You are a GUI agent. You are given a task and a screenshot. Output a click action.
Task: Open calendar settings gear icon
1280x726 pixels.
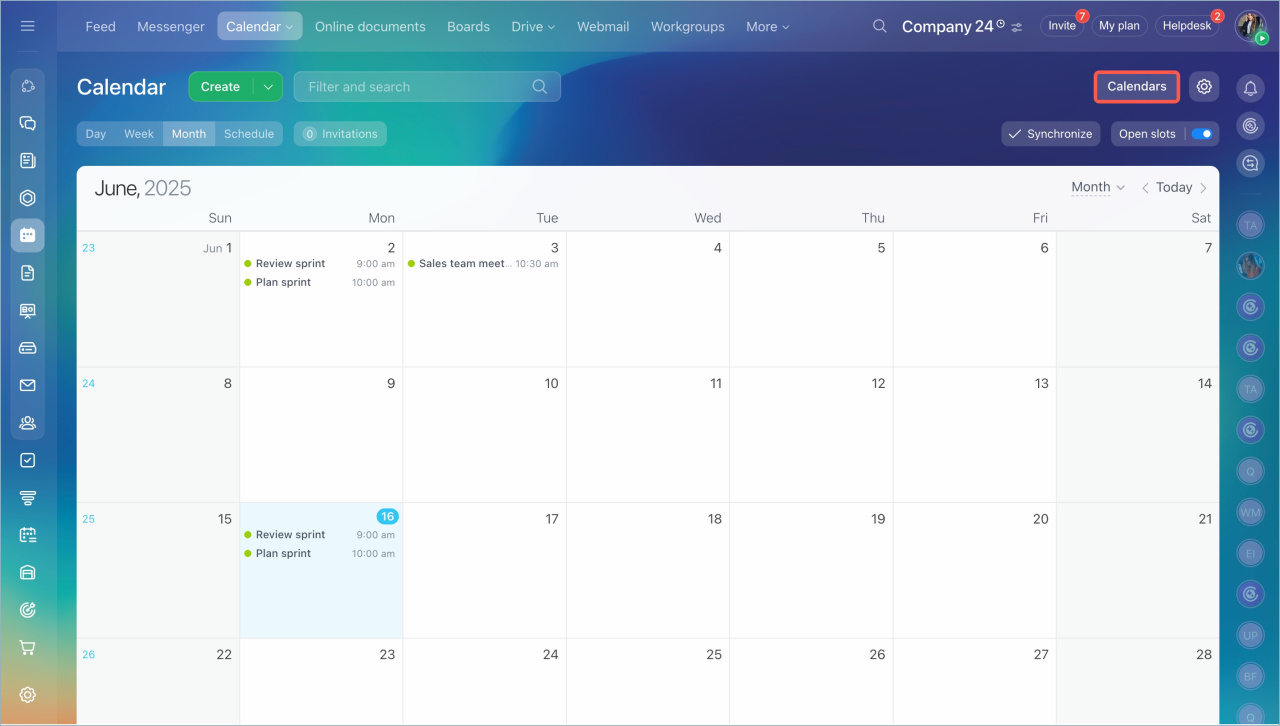tap(1204, 87)
